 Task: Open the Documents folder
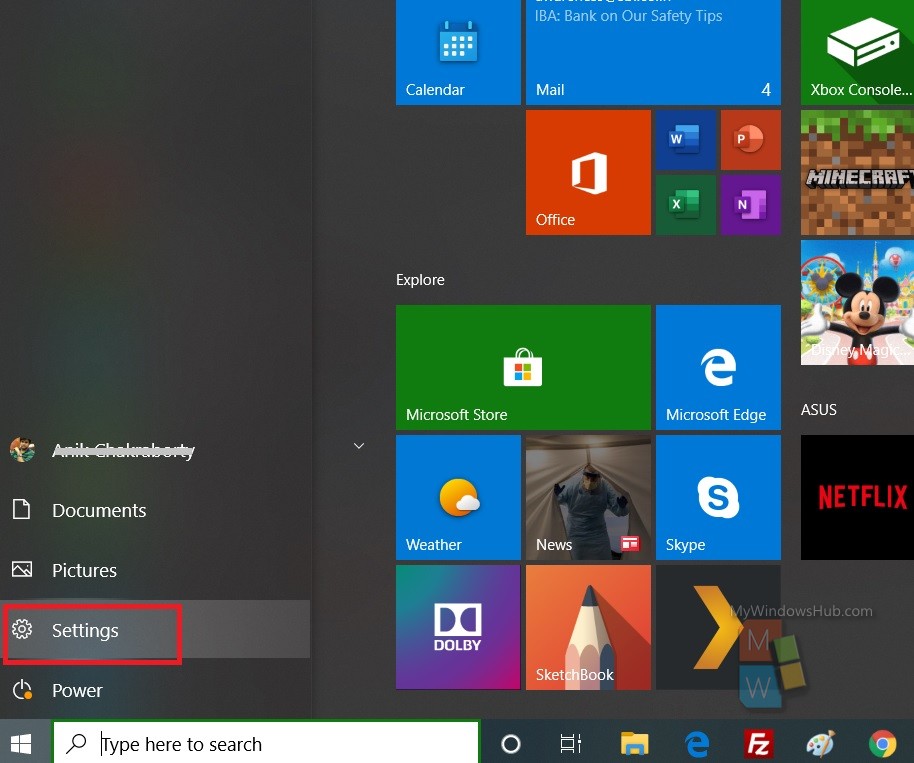point(155,510)
